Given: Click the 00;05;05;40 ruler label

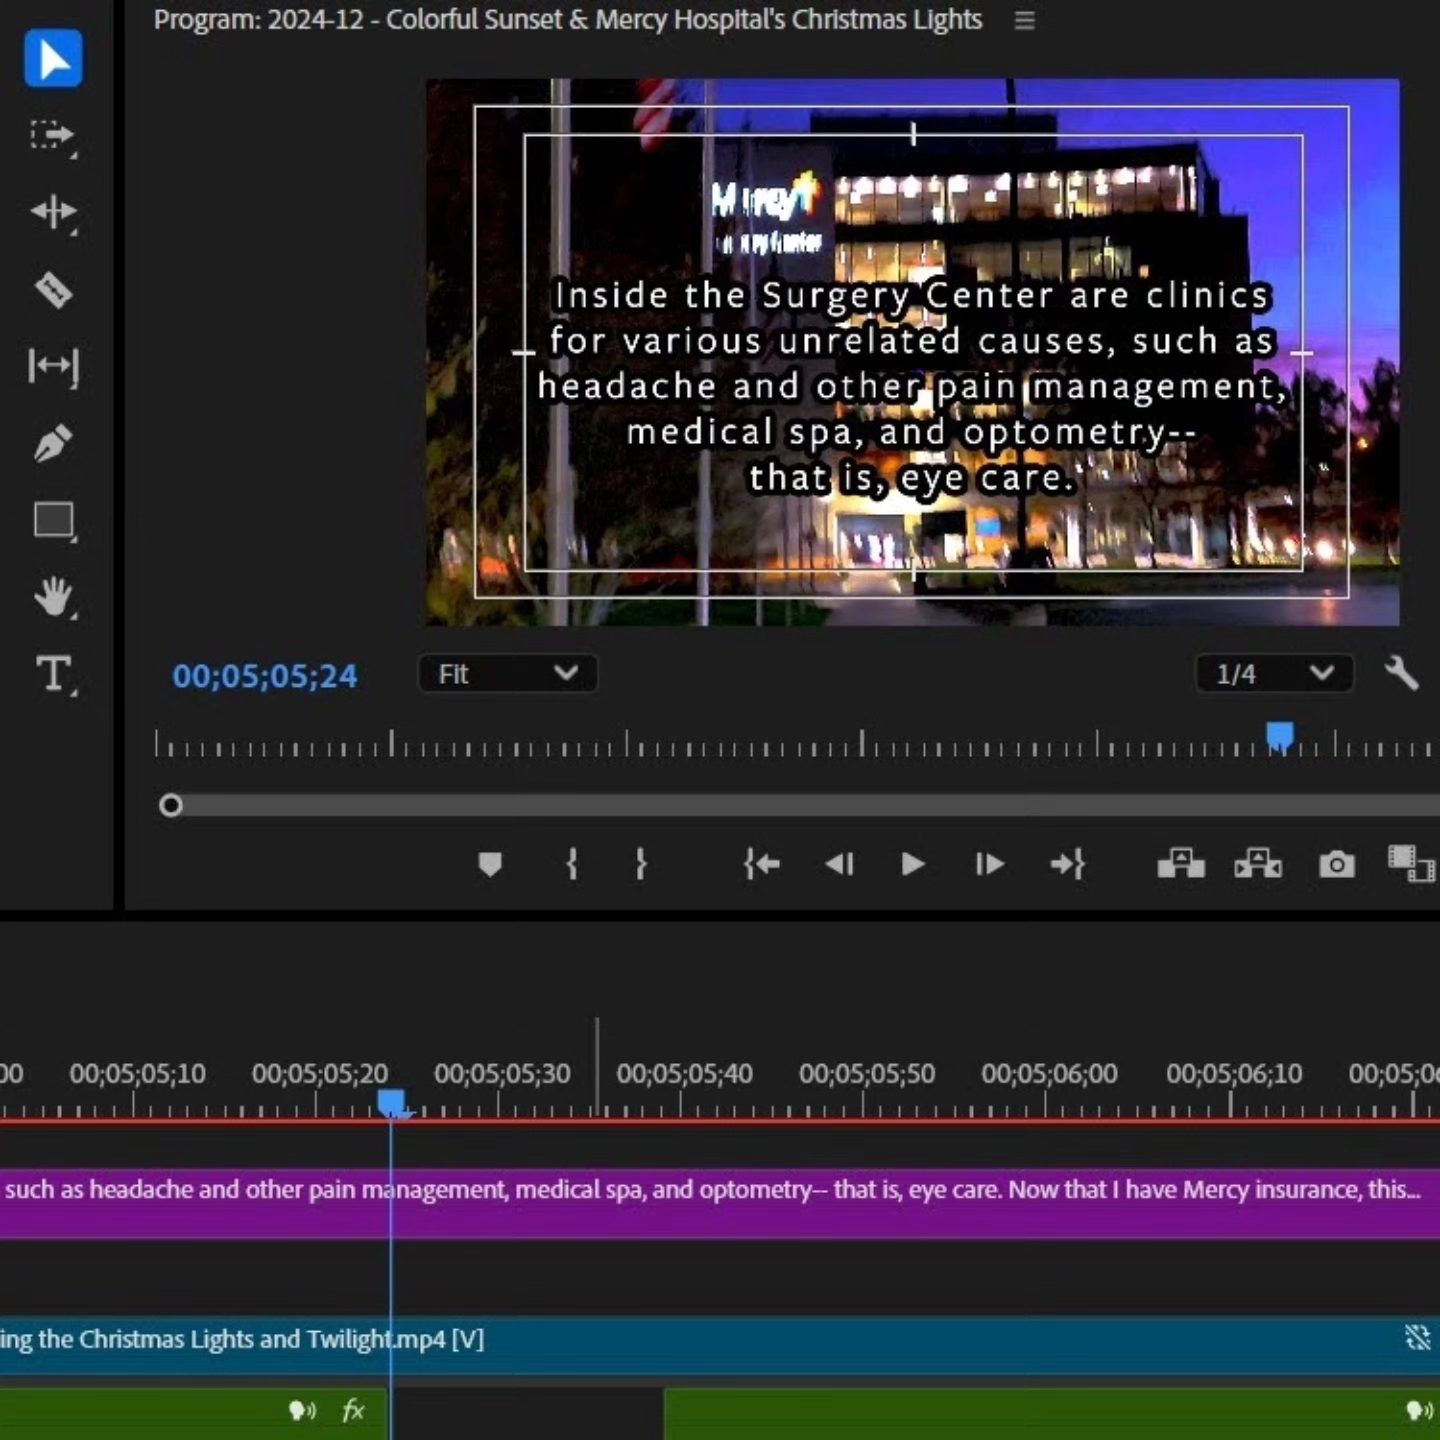Looking at the screenshot, I should 684,1074.
